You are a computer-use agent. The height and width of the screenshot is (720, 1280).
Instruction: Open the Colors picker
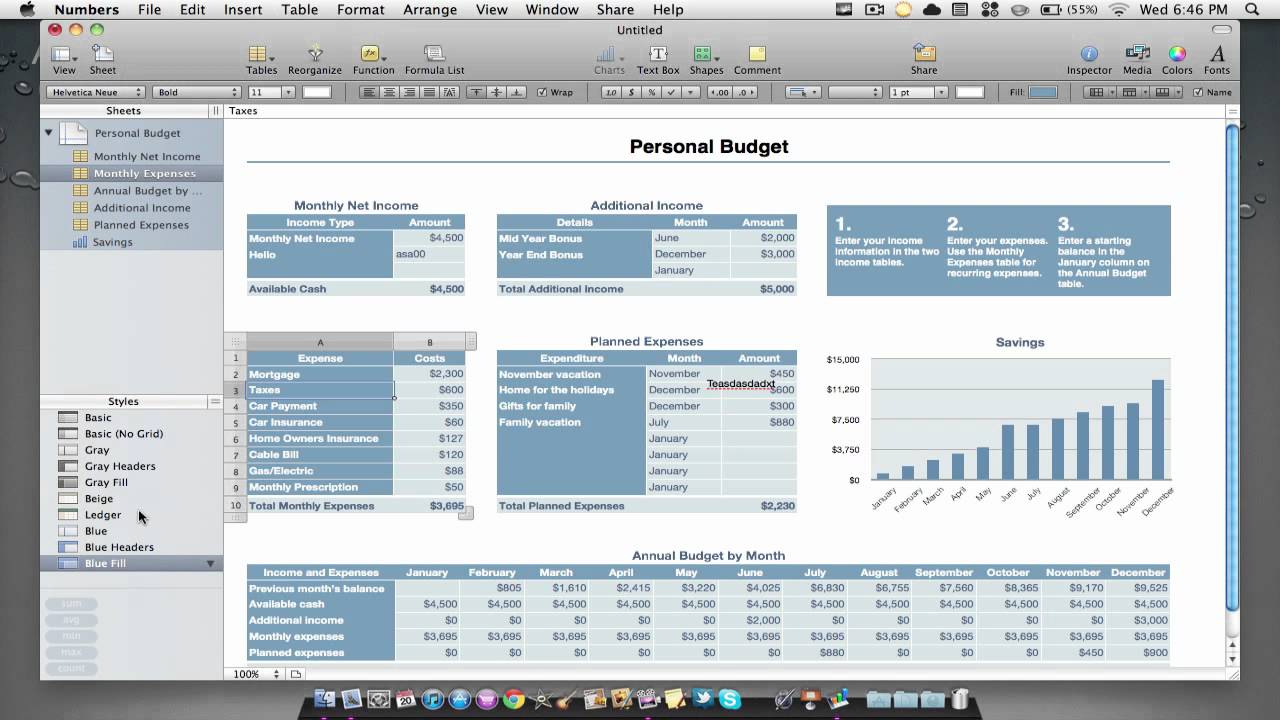(1177, 59)
